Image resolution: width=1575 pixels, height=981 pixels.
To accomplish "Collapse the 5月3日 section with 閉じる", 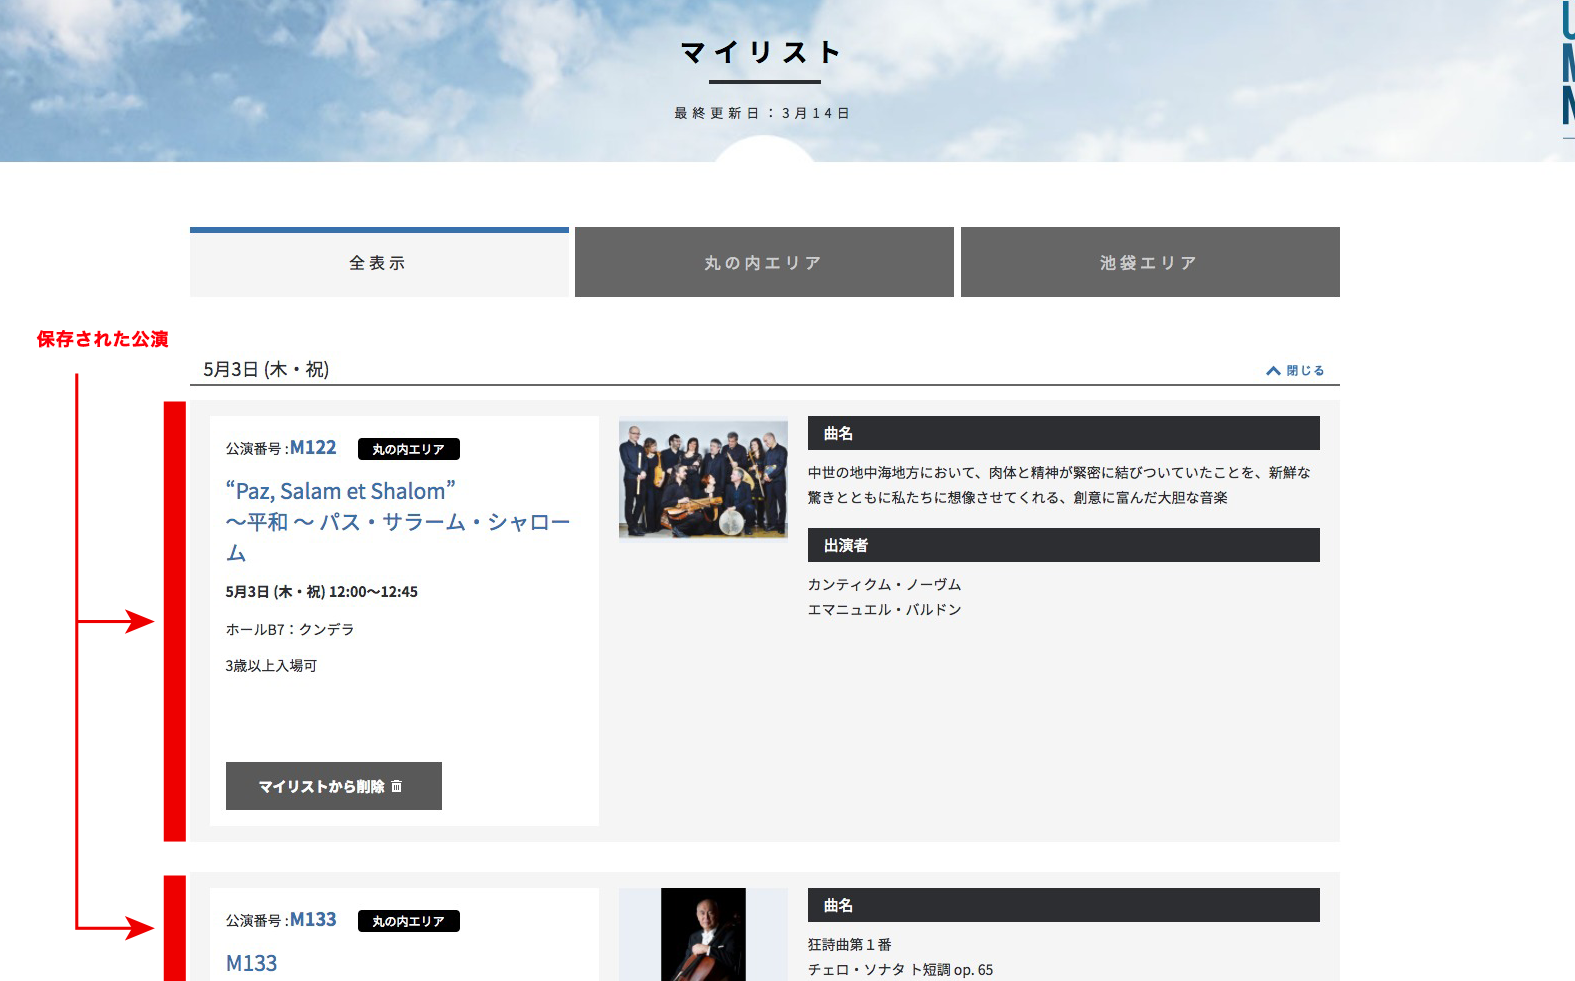I will coord(1295,370).
